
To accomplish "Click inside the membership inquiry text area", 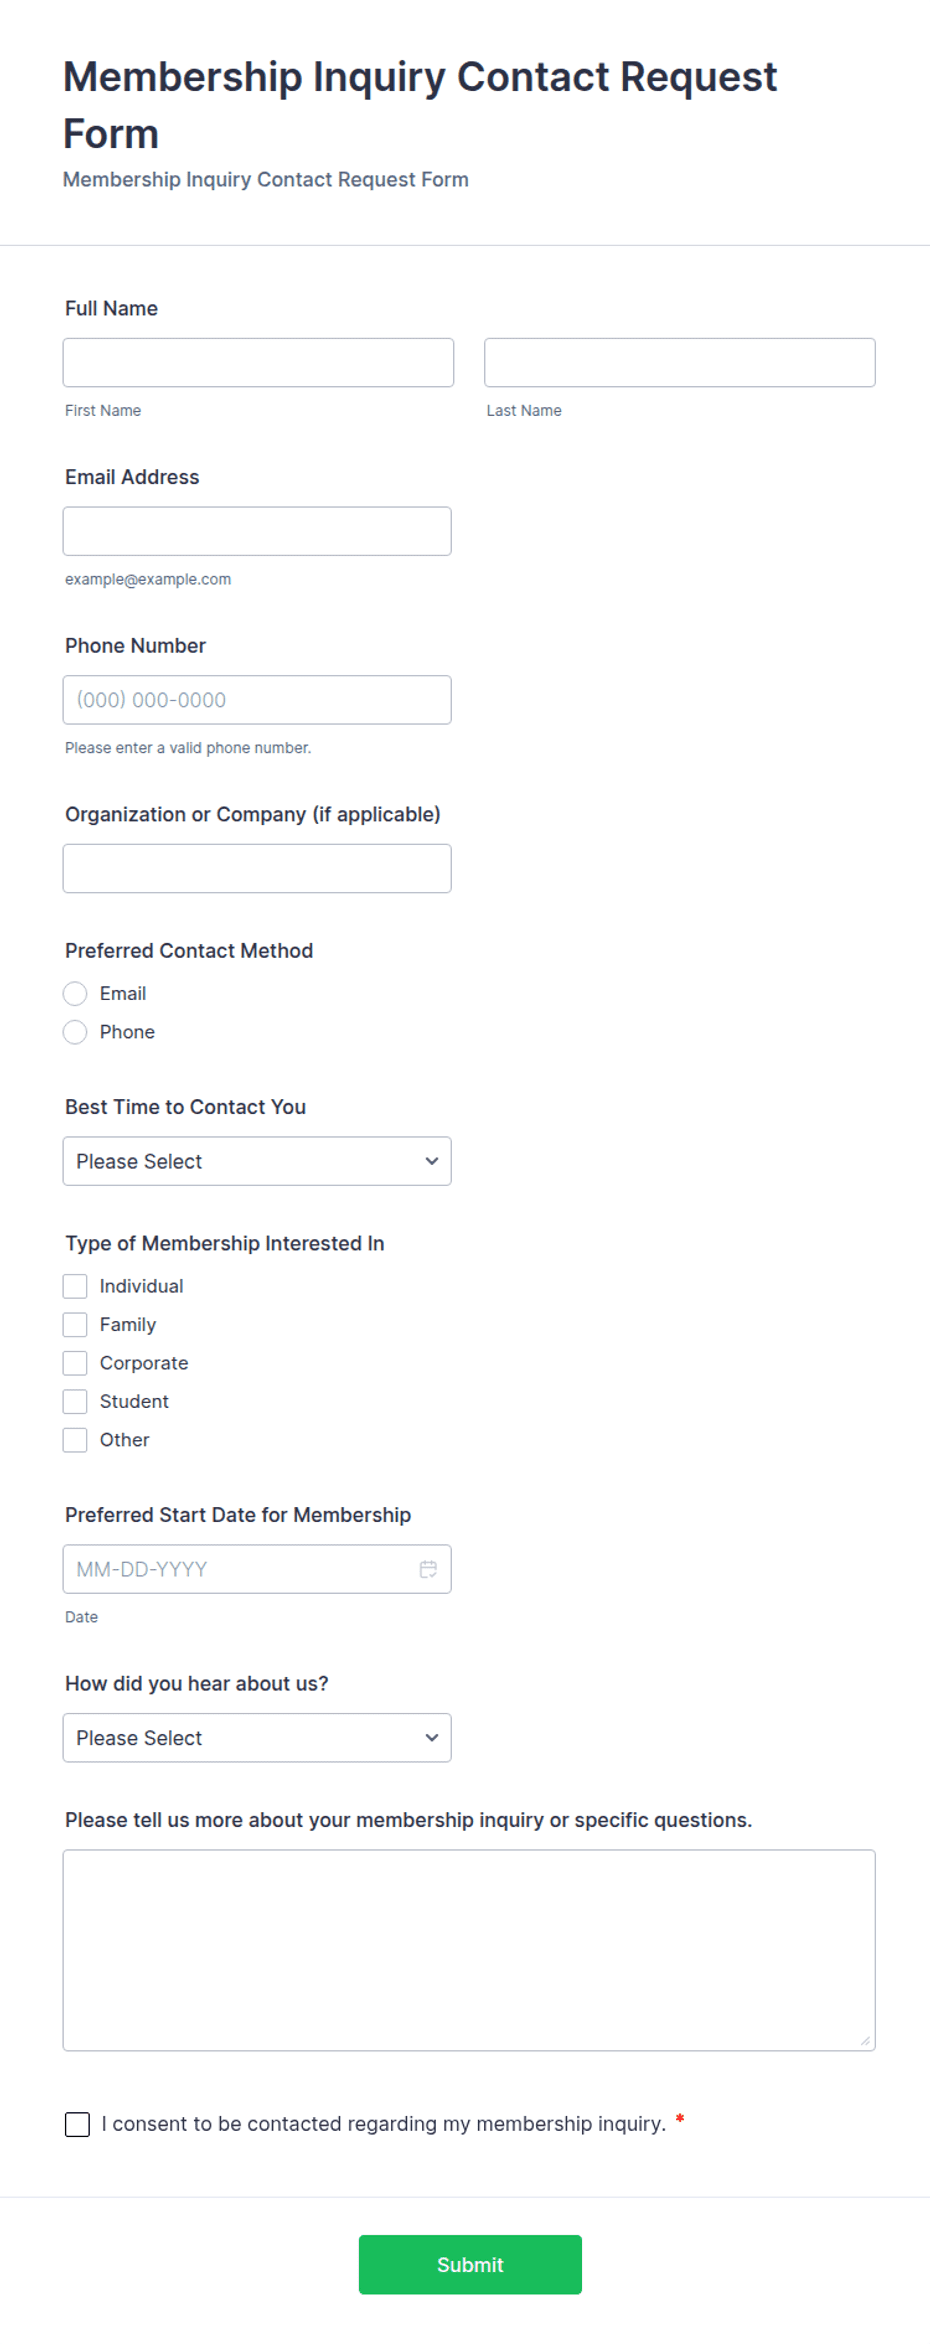I will pos(469,1950).
